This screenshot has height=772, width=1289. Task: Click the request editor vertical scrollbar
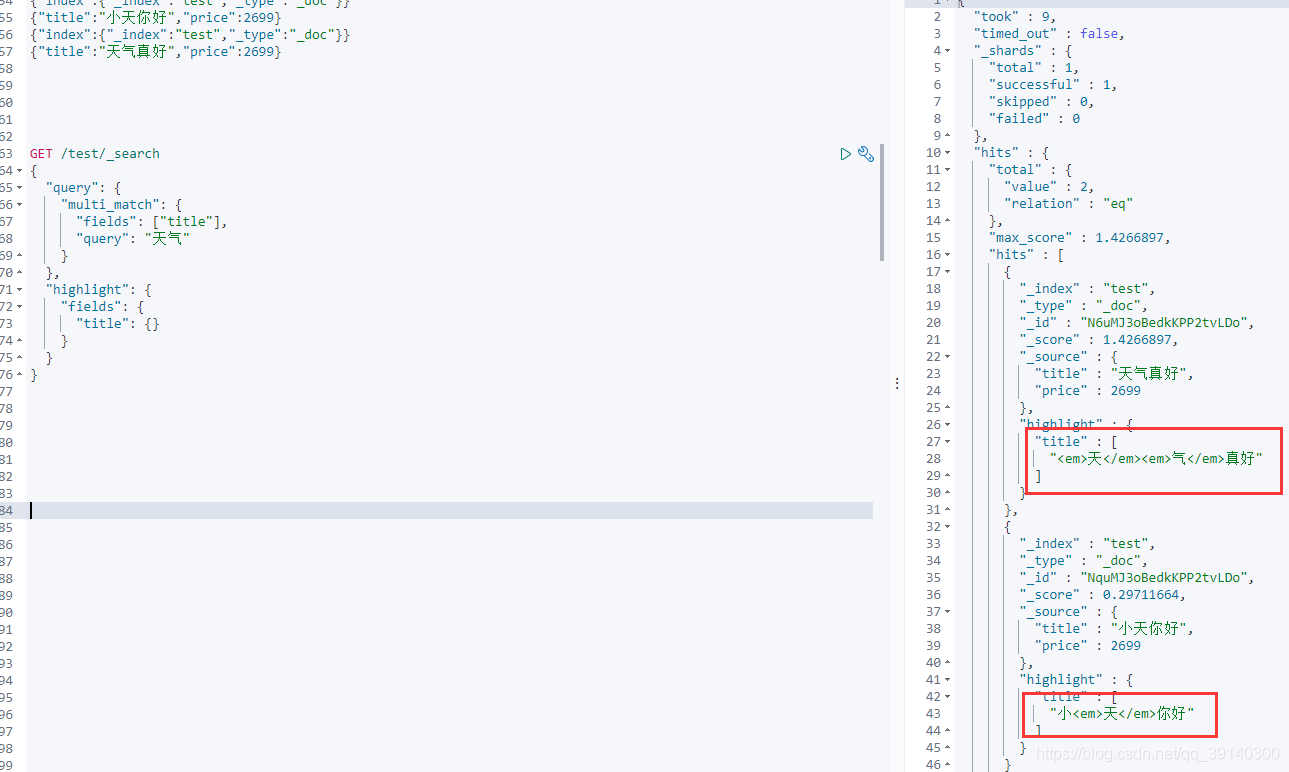tap(882, 202)
